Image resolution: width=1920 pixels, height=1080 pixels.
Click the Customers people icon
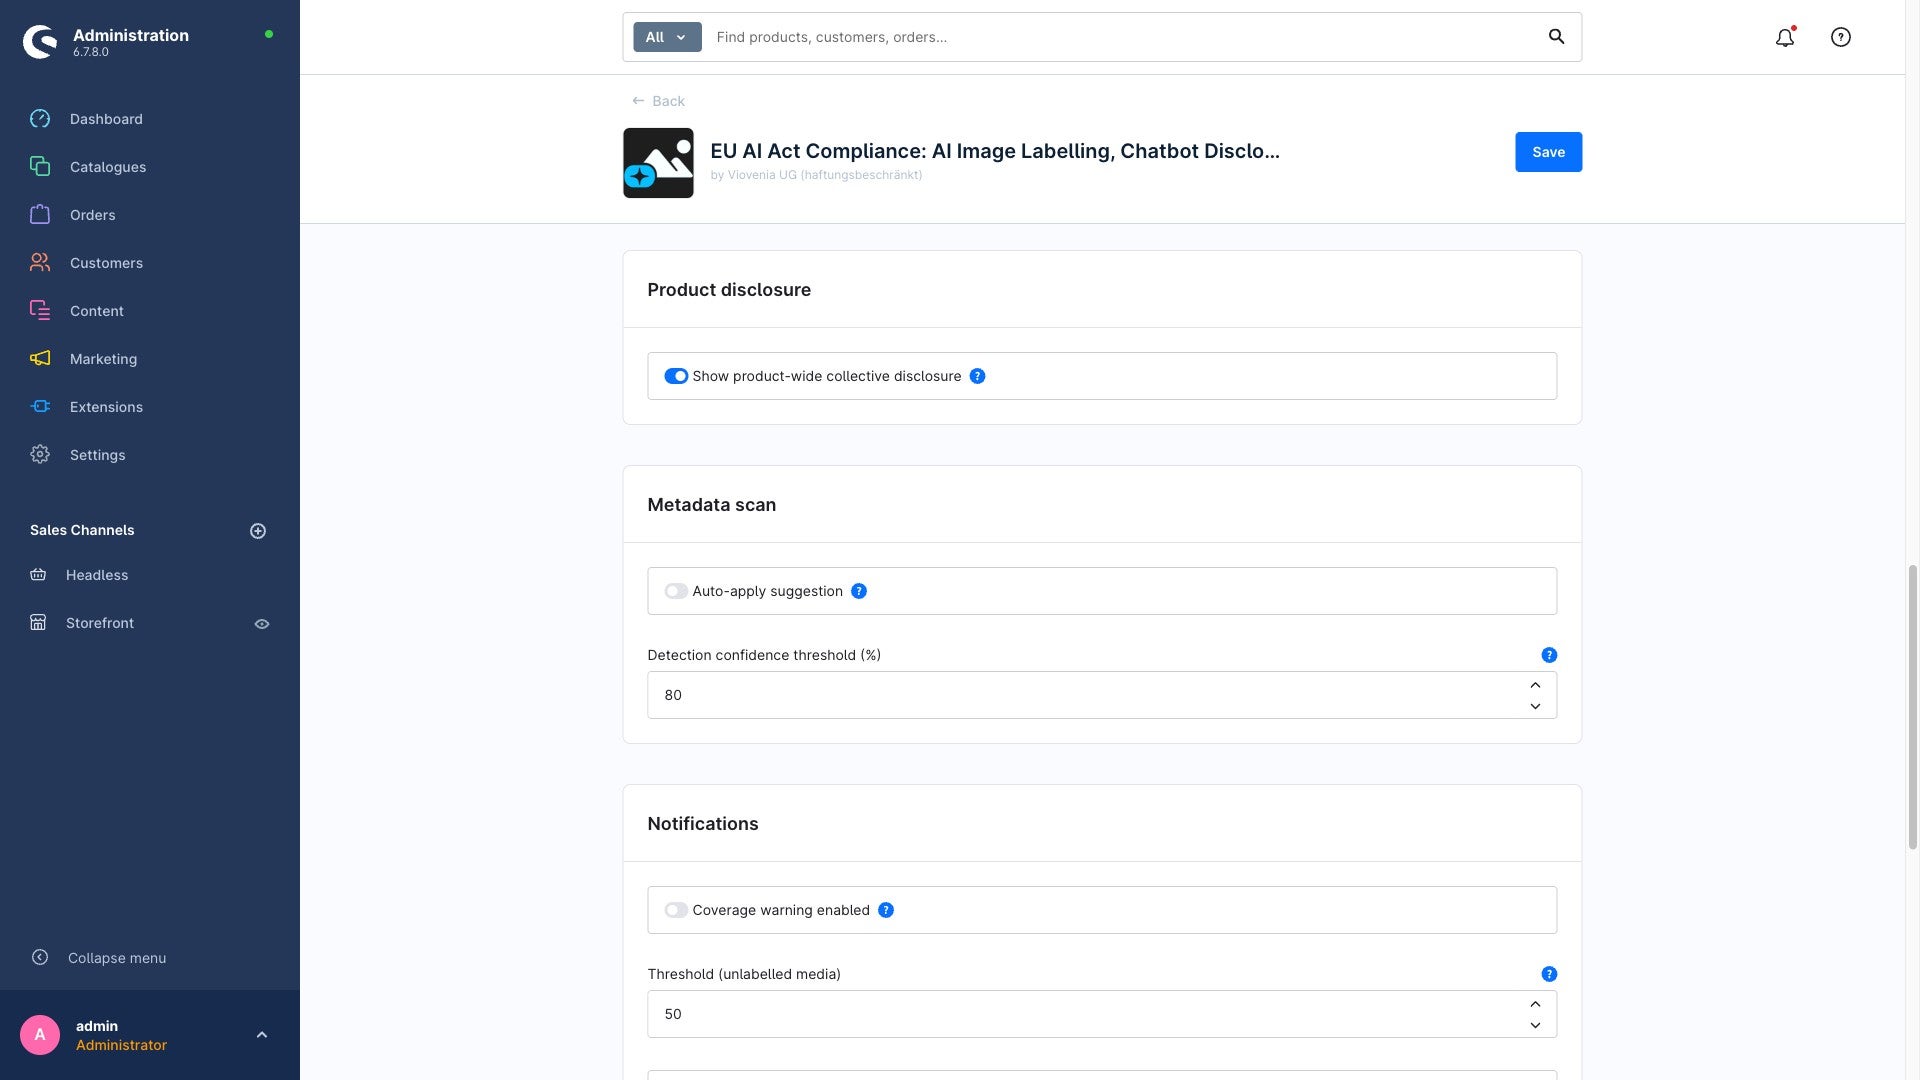(x=40, y=263)
